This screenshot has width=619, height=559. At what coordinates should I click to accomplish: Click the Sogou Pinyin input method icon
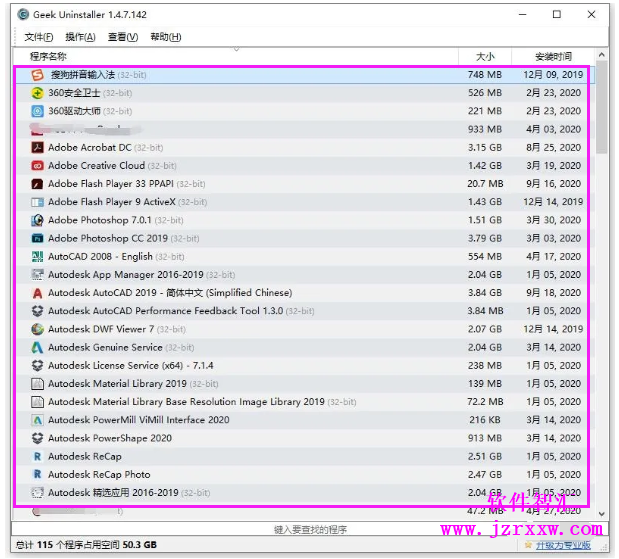[x=38, y=75]
